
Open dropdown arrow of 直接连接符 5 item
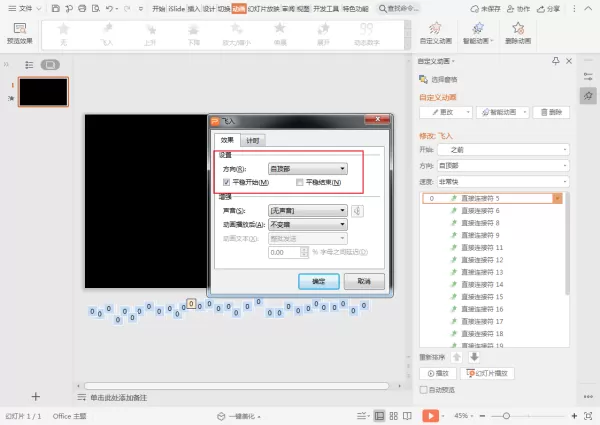tap(557, 198)
